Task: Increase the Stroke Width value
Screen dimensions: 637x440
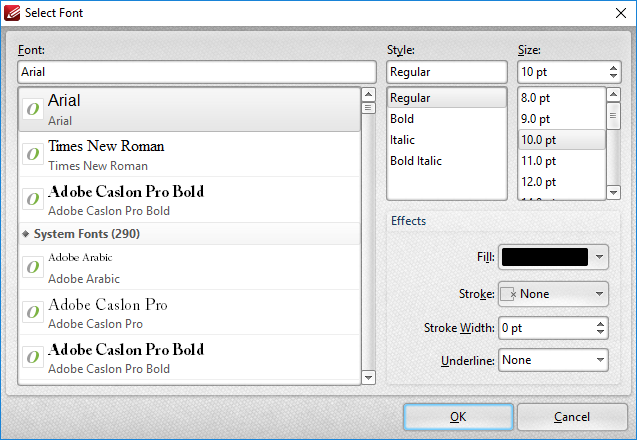Action: (600, 324)
